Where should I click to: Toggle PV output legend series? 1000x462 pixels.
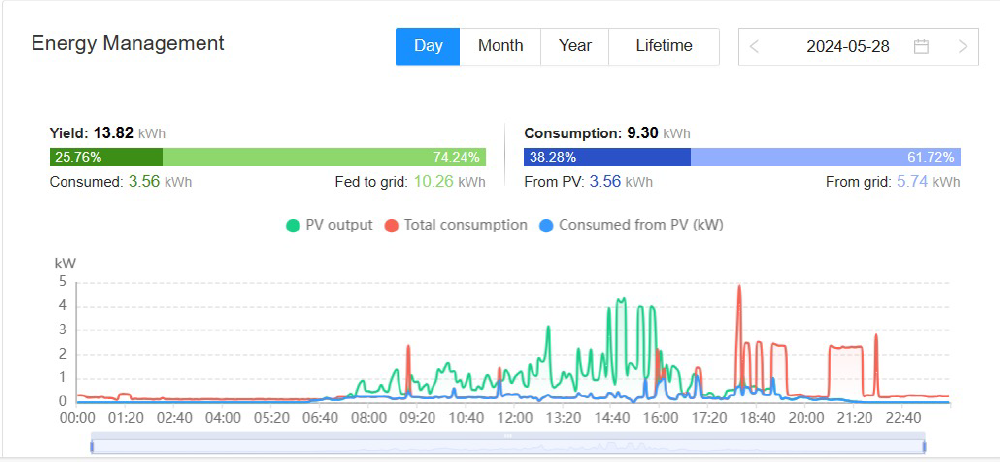click(x=338, y=225)
